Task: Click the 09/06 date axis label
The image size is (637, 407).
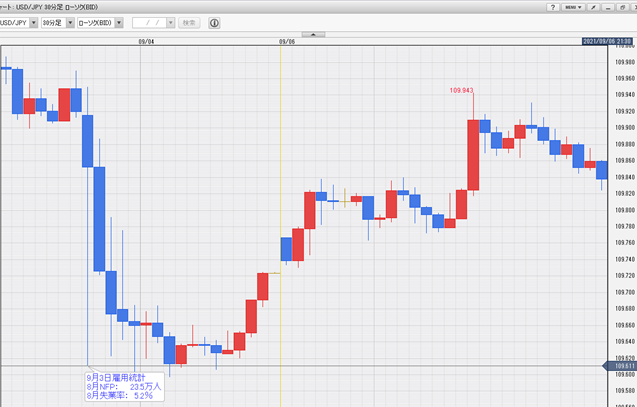Action: [x=287, y=41]
